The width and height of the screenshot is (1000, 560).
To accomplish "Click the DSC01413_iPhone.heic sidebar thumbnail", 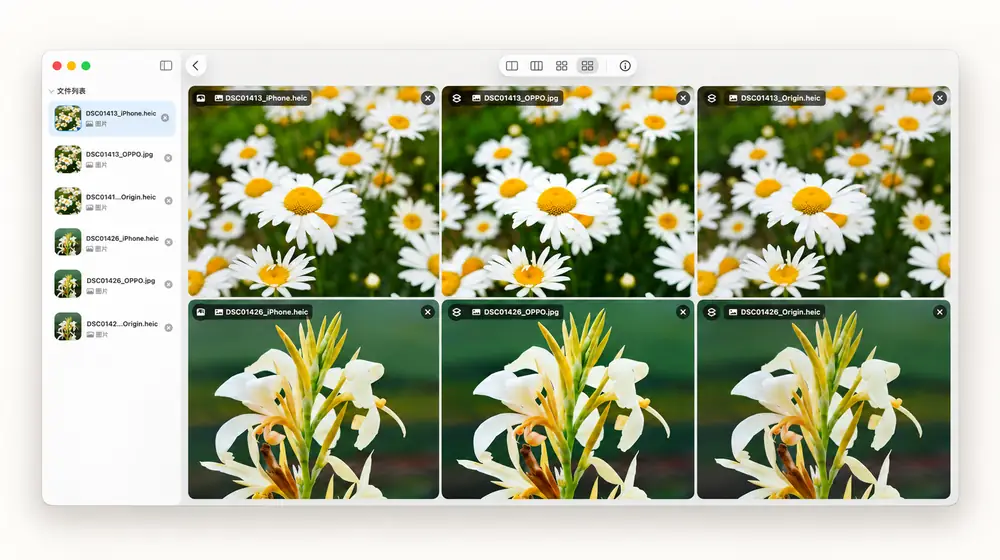I will pyautogui.click(x=68, y=119).
